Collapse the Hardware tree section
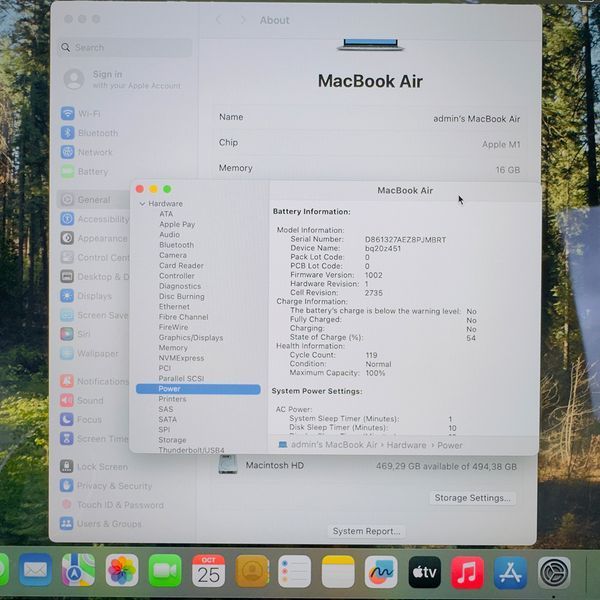 [x=142, y=204]
